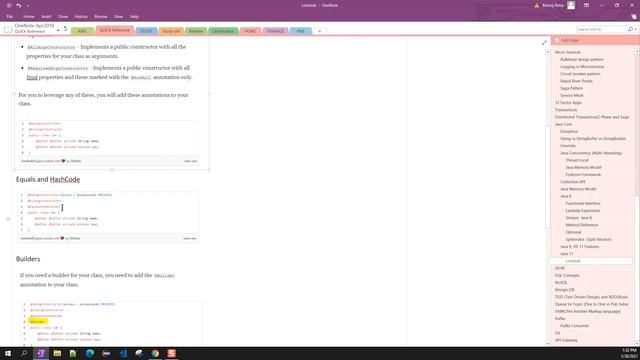This screenshot has height=360, width=640.
Task: Open the Home ribbon tab
Action: pos(29,17)
